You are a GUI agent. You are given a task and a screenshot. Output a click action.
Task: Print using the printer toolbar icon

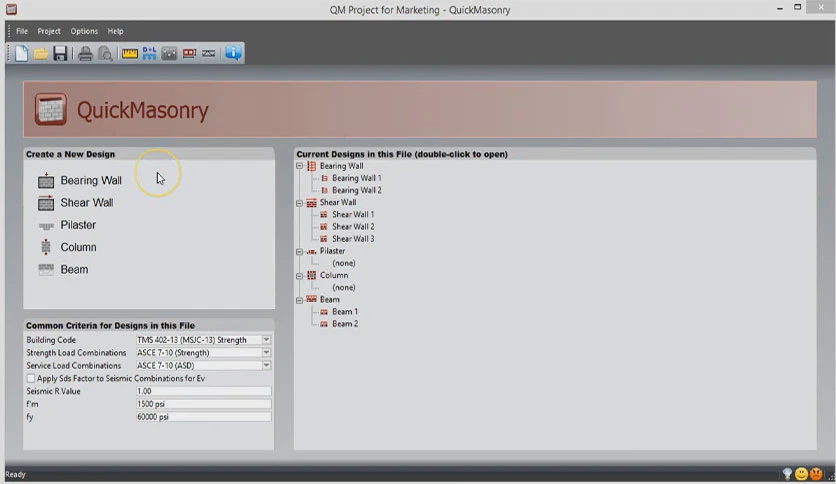click(x=85, y=53)
